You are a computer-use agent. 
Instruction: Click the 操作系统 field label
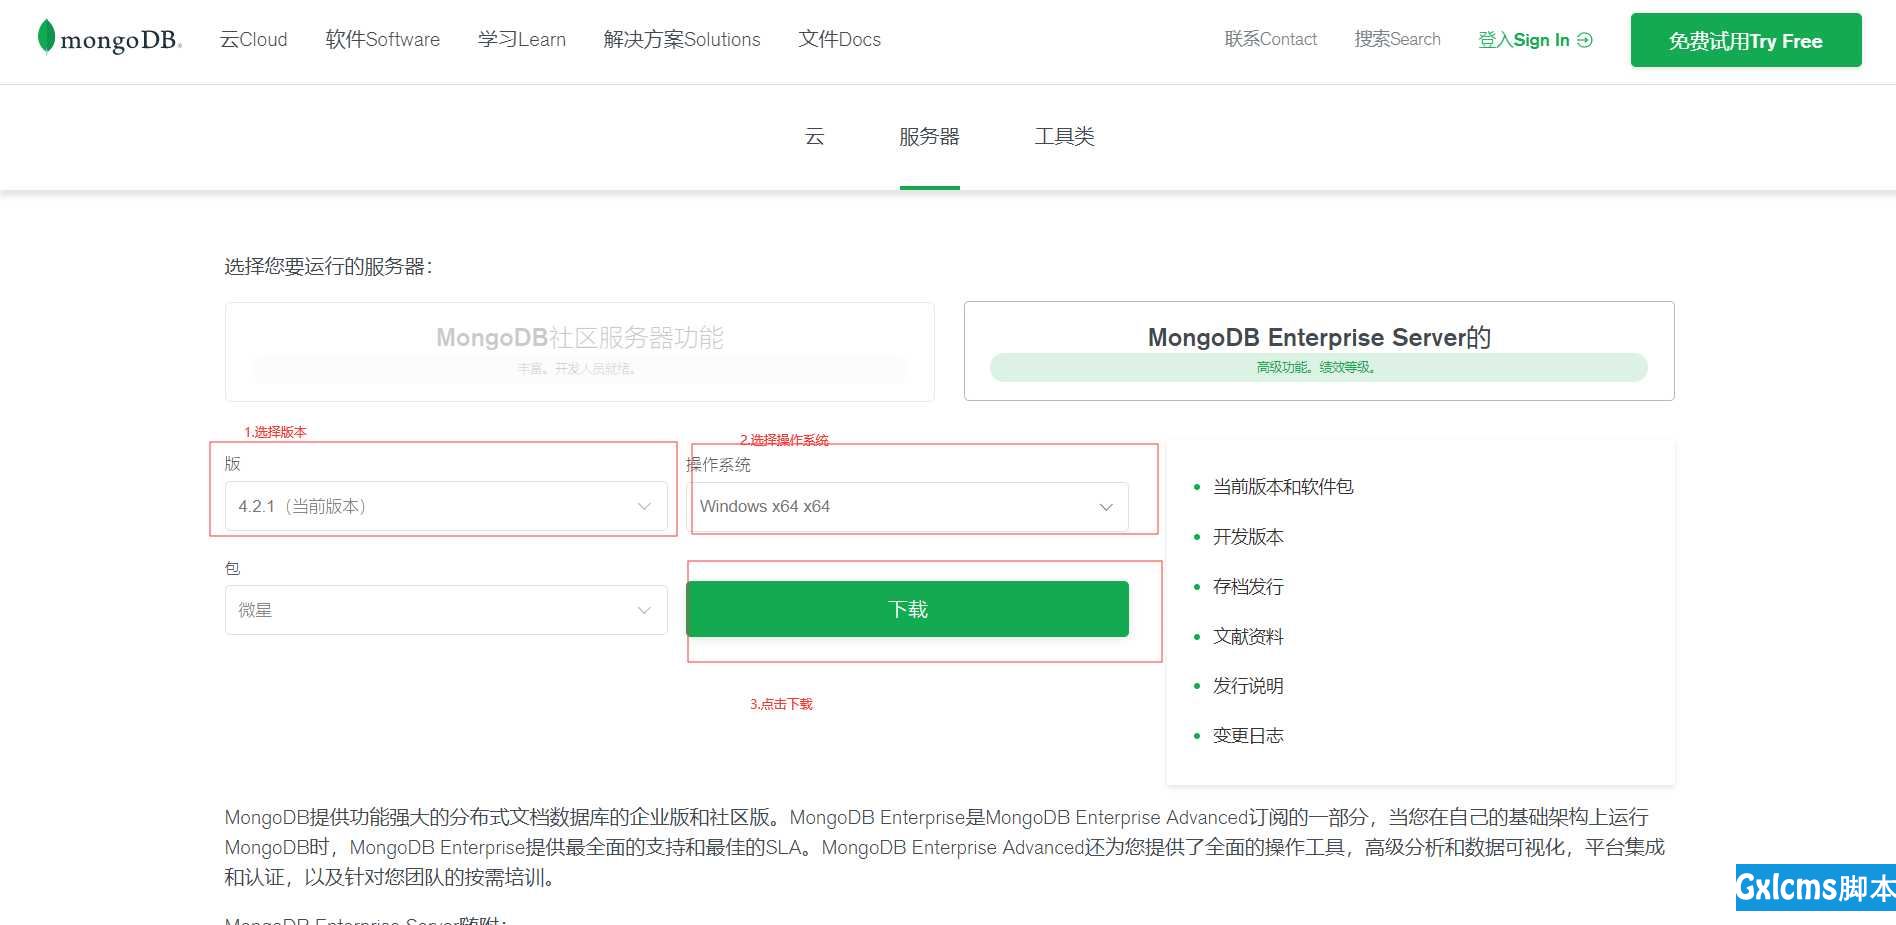[718, 465]
